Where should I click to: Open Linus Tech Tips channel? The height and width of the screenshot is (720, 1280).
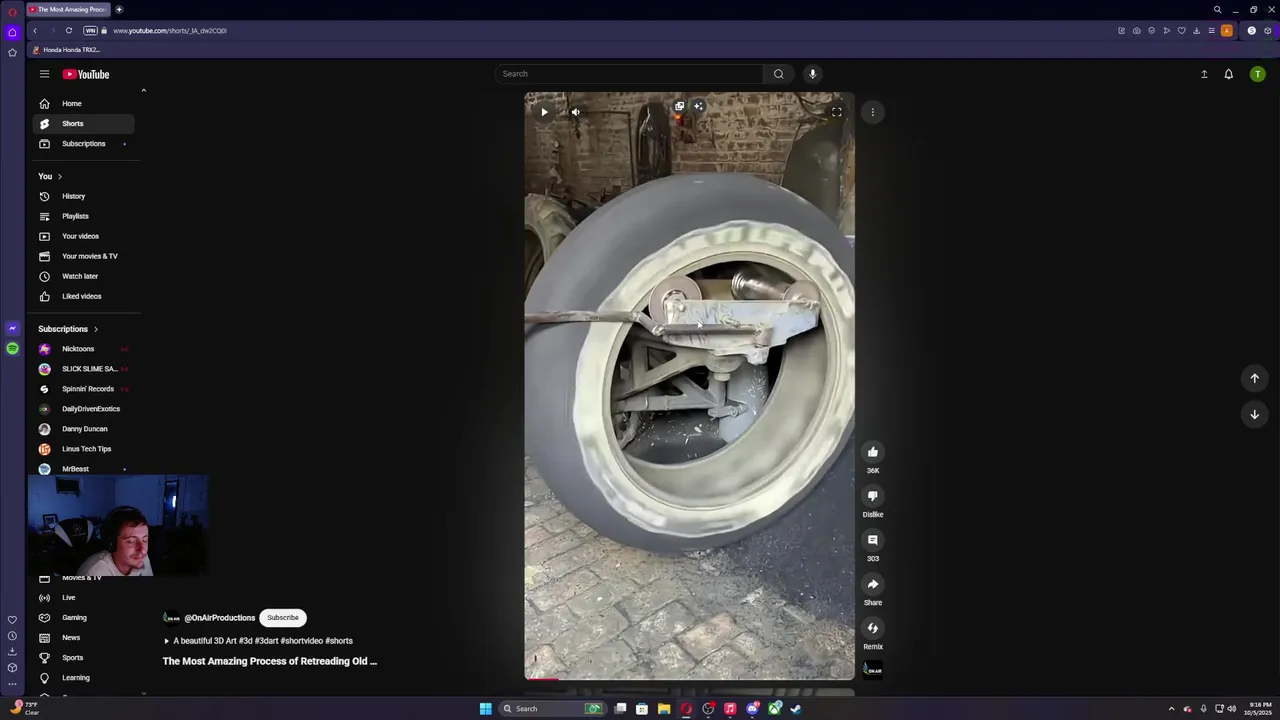84,449
